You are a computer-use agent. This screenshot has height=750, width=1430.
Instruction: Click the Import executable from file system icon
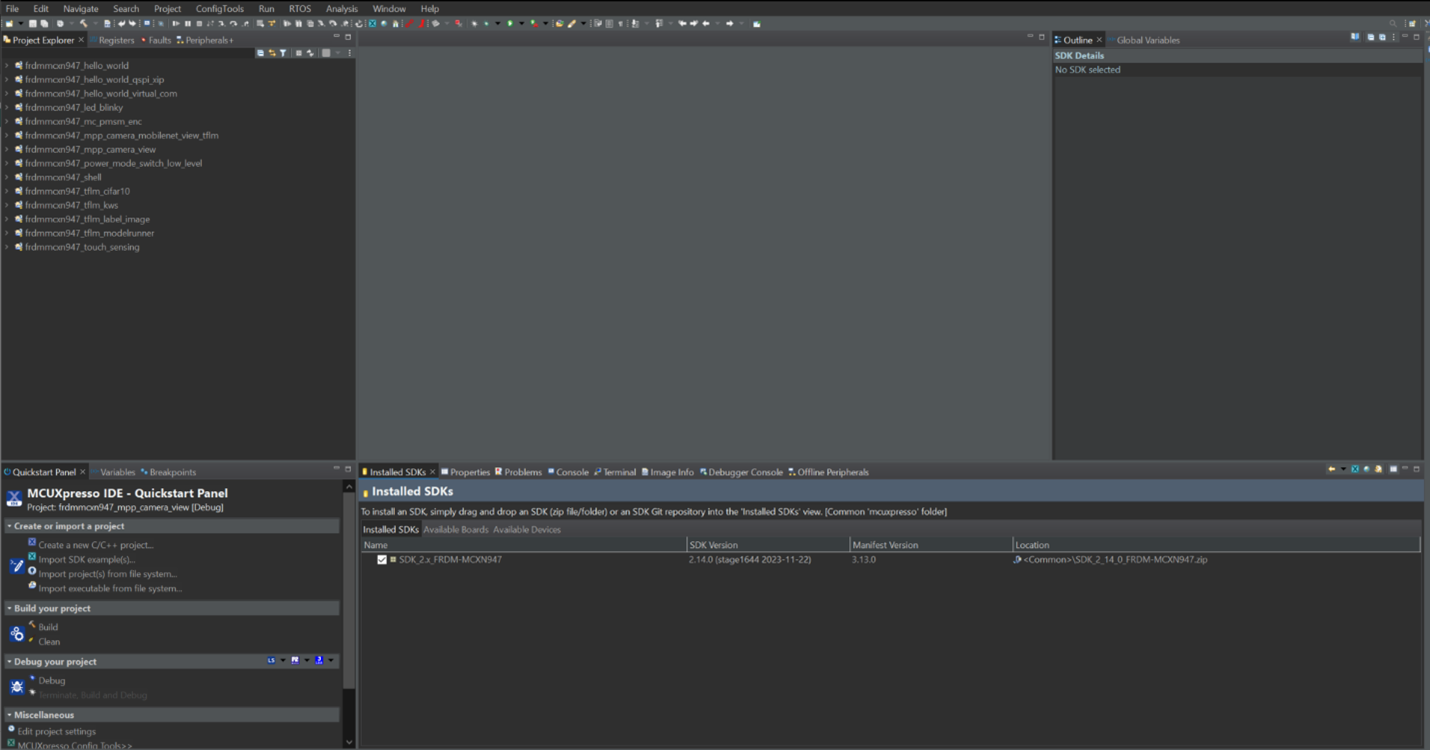tap(32, 585)
